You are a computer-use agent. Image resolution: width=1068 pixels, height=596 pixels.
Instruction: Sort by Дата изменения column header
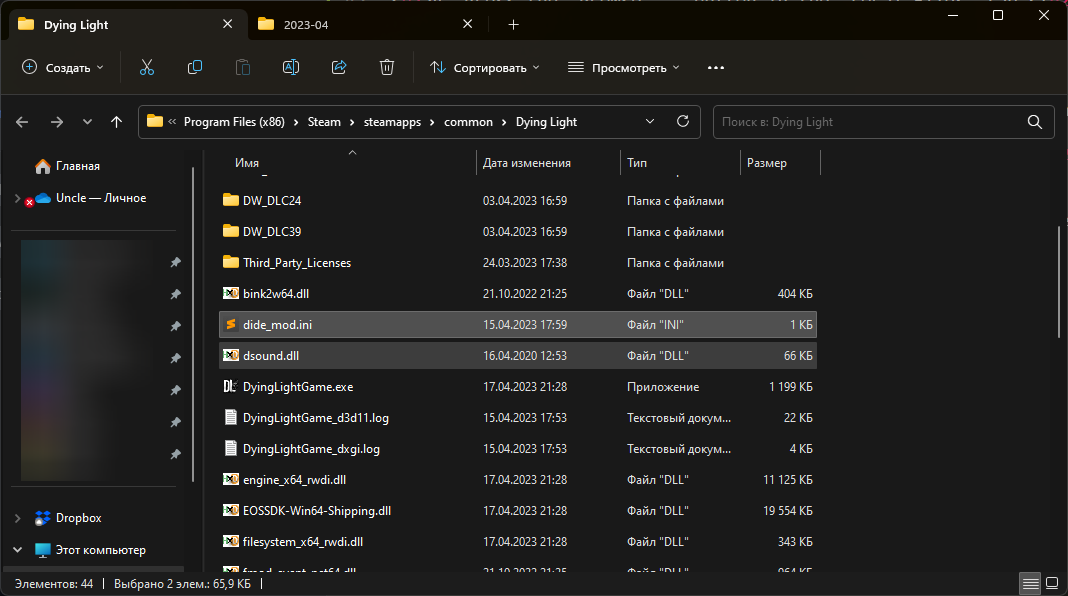527,163
